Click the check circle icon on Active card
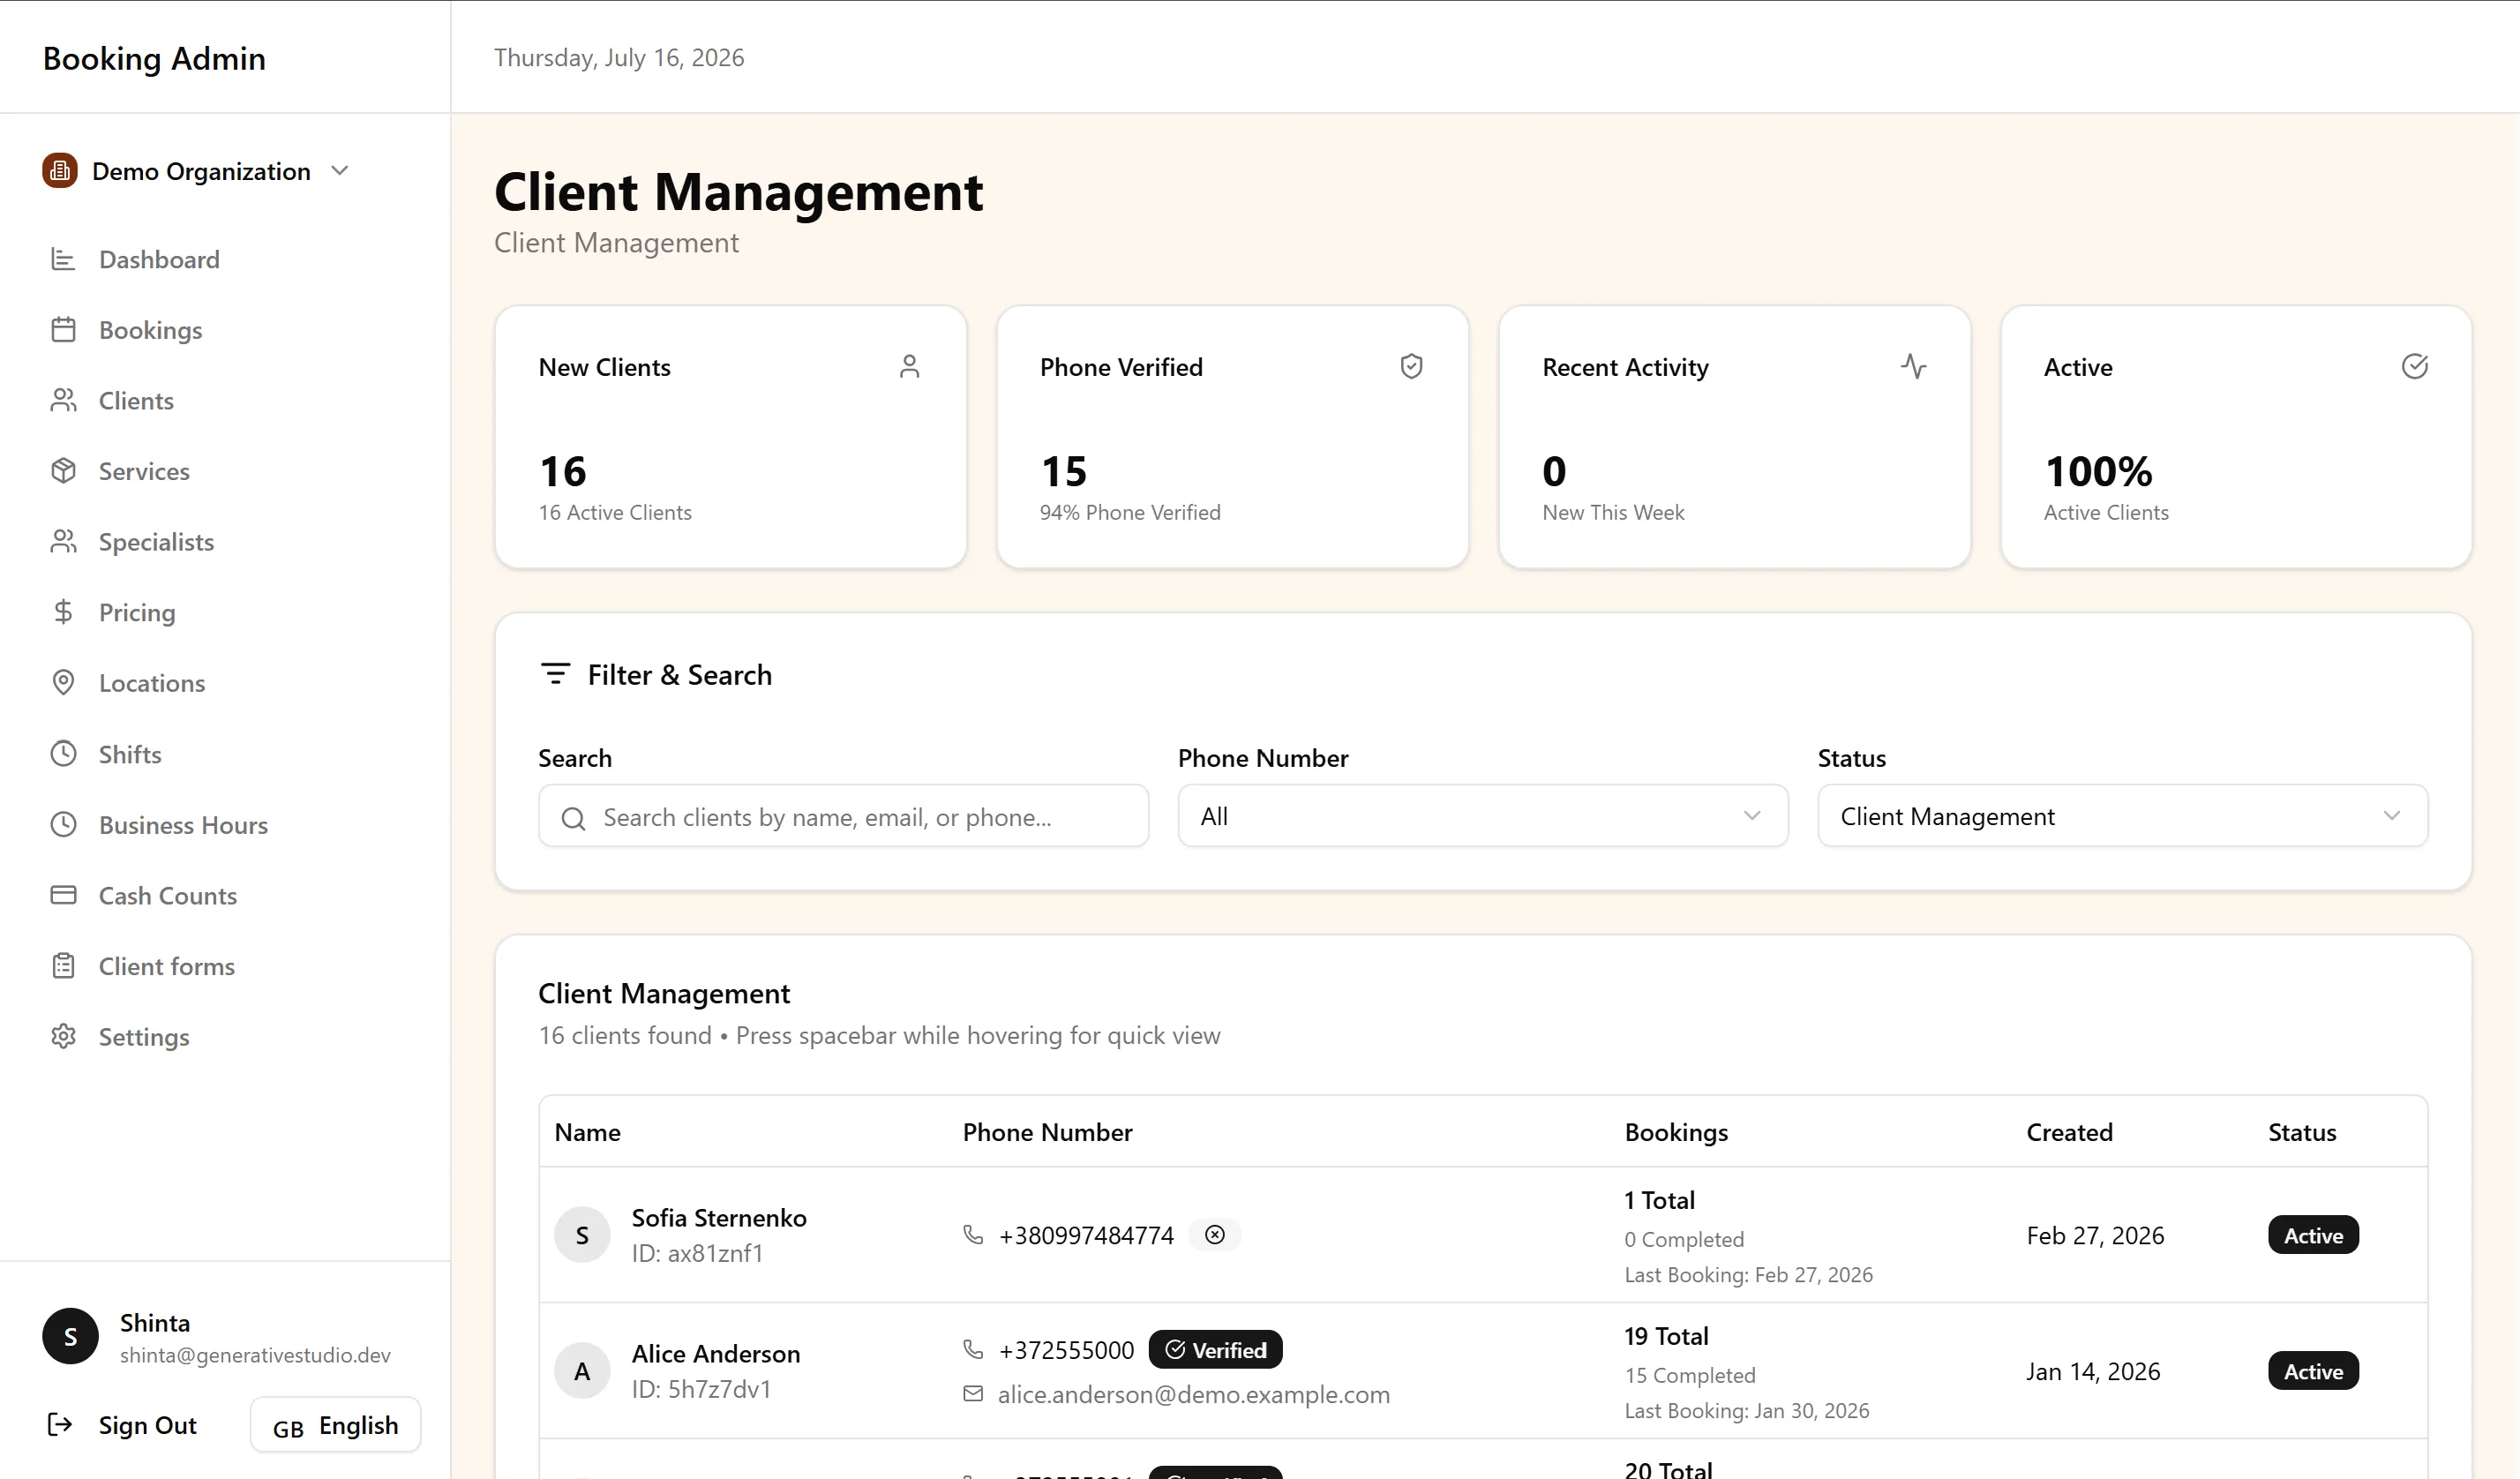Viewport: 2520px width, 1479px height. 2415,366
